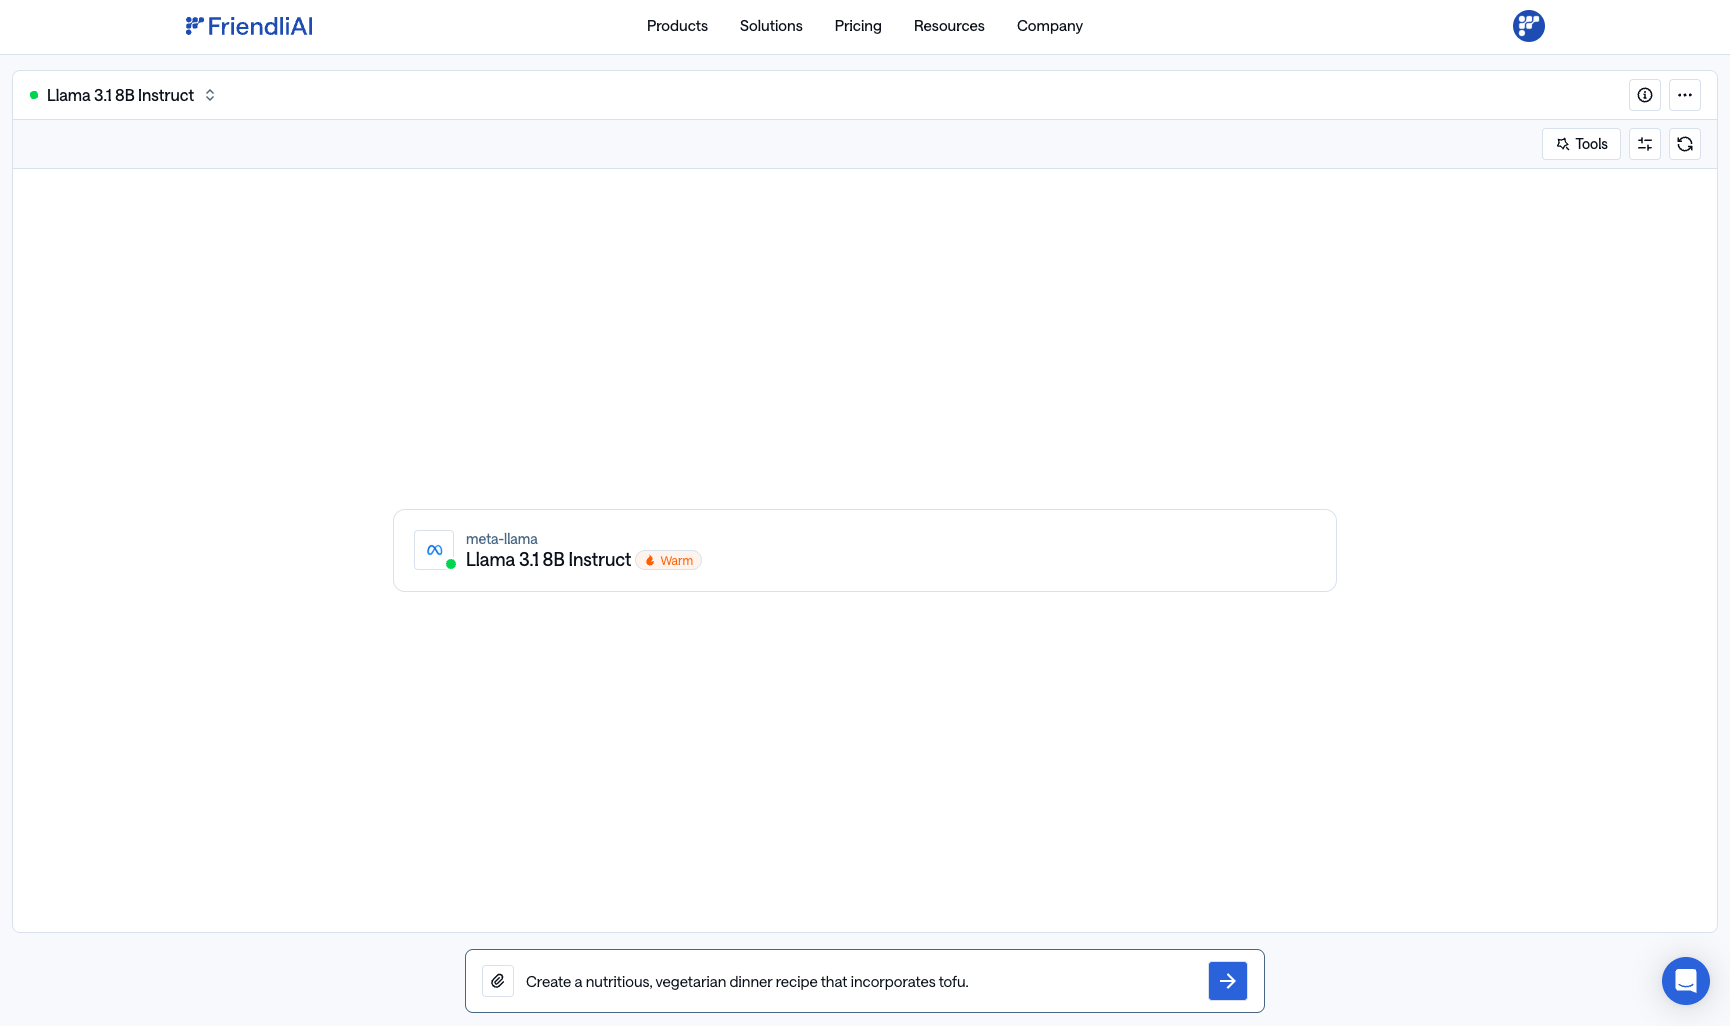Viewport: 1730px width, 1026px height.
Task: Click the meta-llama publisher label
Action: pyautogui.click(x=502, y=539)
